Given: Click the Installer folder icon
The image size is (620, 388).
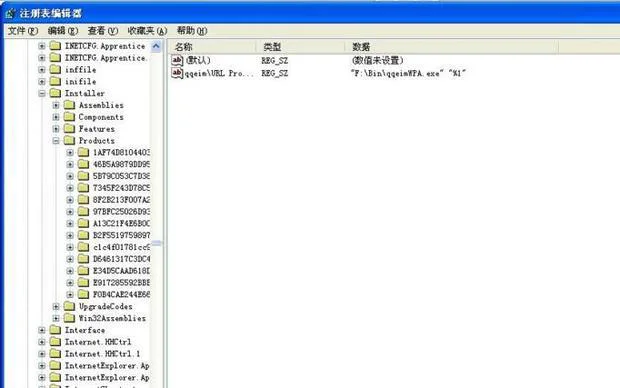Looking at the screenshot, I should pyautogui.click(x=55, y=93).
